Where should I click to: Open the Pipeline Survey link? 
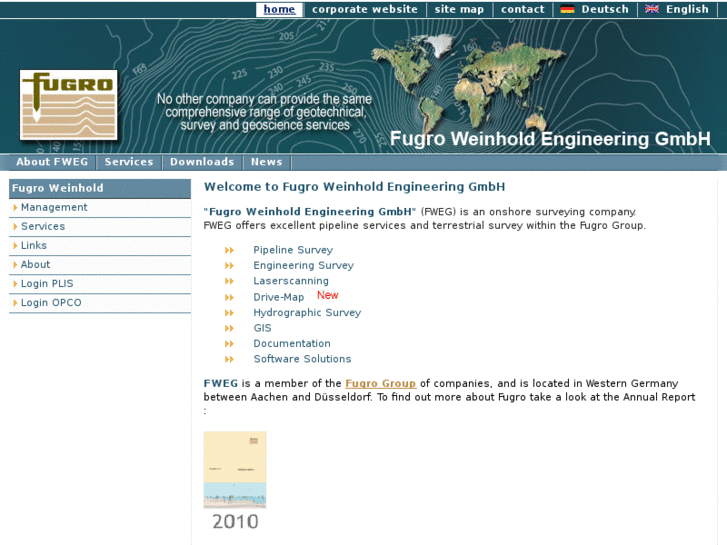pos(293,250)
